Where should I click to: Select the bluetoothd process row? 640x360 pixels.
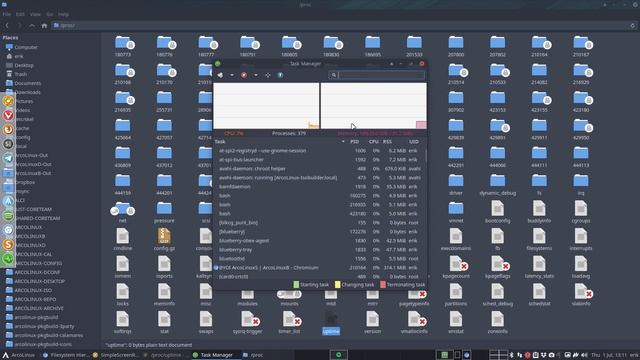tap(319, 258)
